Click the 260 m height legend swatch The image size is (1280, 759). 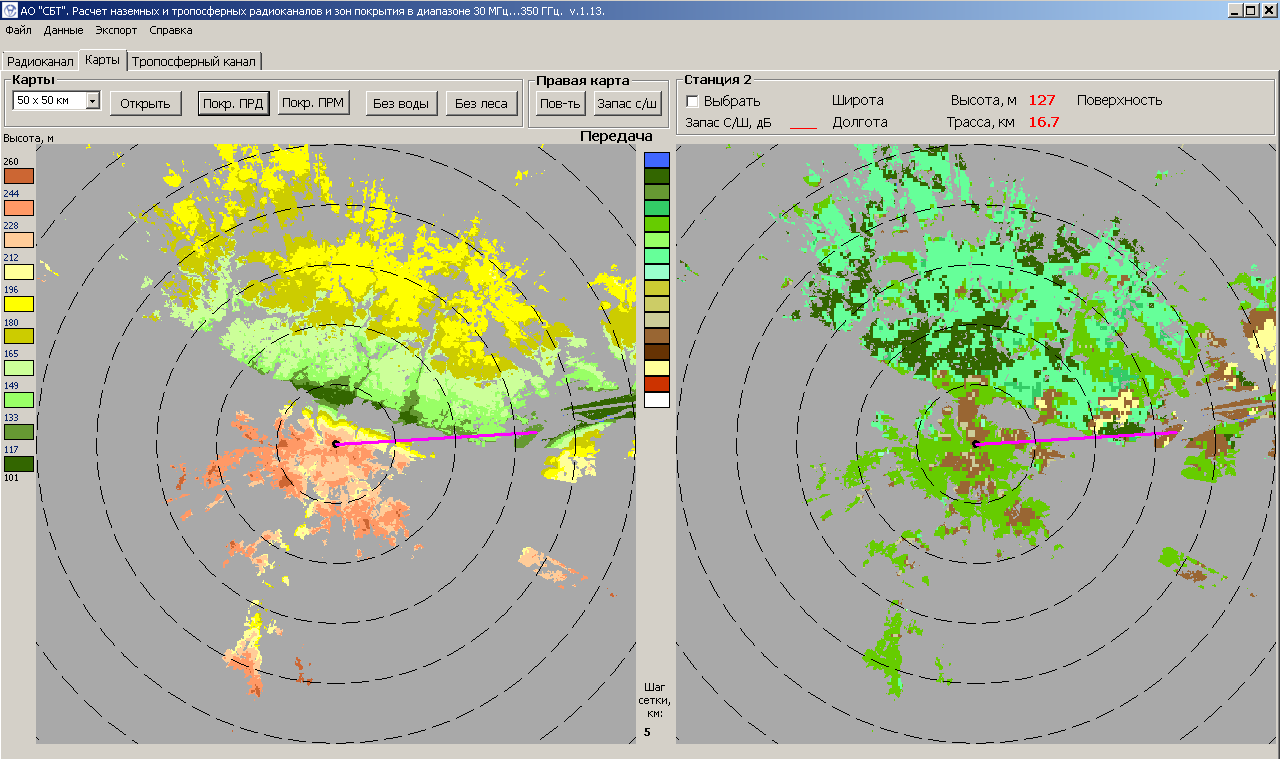click(19, 176)
